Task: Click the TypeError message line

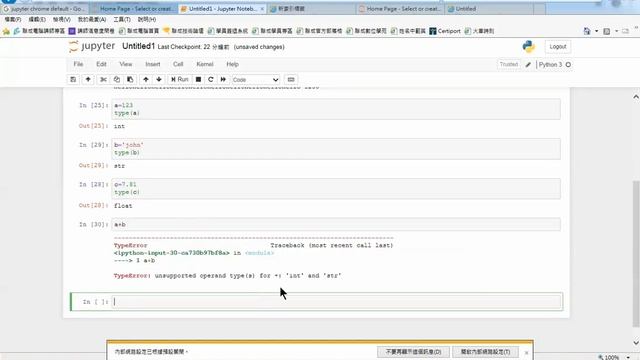Action: pyautogui.click(x=227, y=276)
